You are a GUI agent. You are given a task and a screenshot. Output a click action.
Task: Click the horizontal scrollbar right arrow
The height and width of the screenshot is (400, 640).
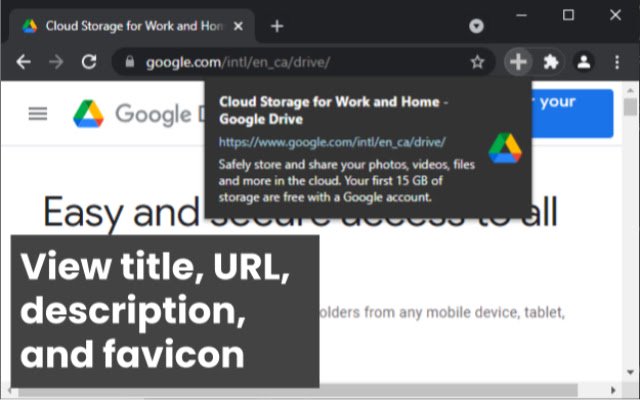pos(613,390)
